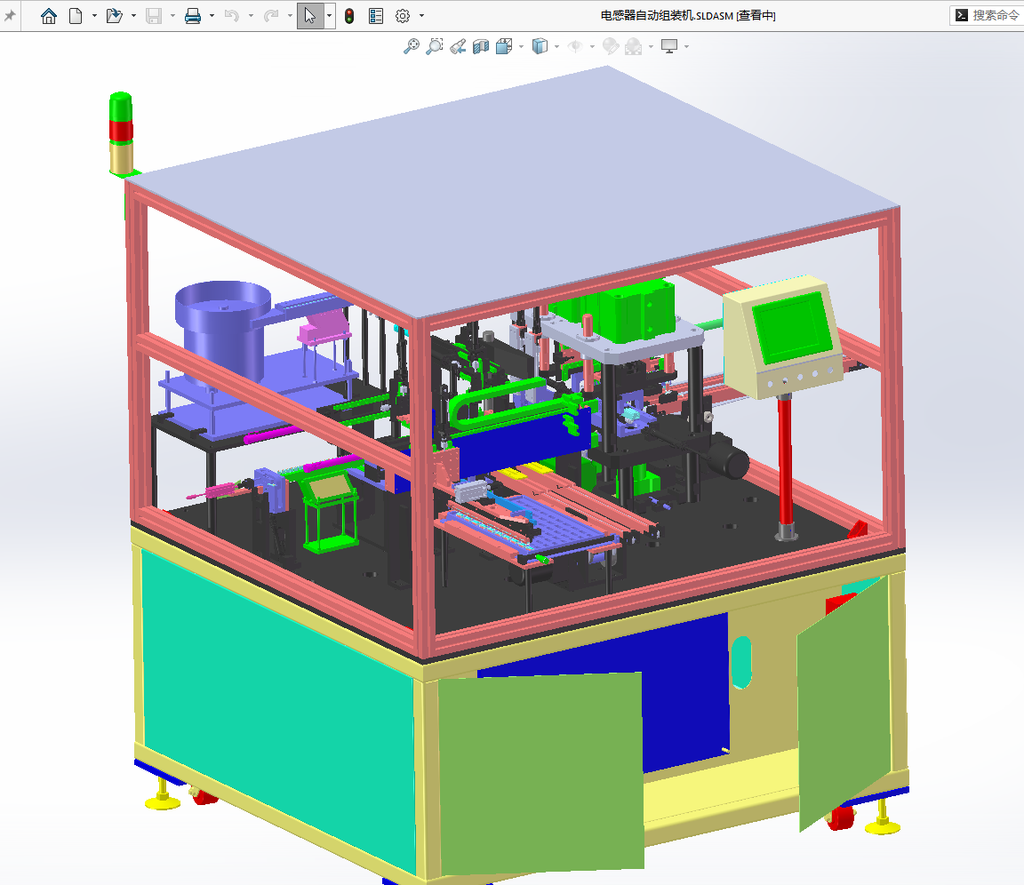Click the green touchscreen panel on model
The width and height of the screenshot is (1024, 885).
(793, 329)
